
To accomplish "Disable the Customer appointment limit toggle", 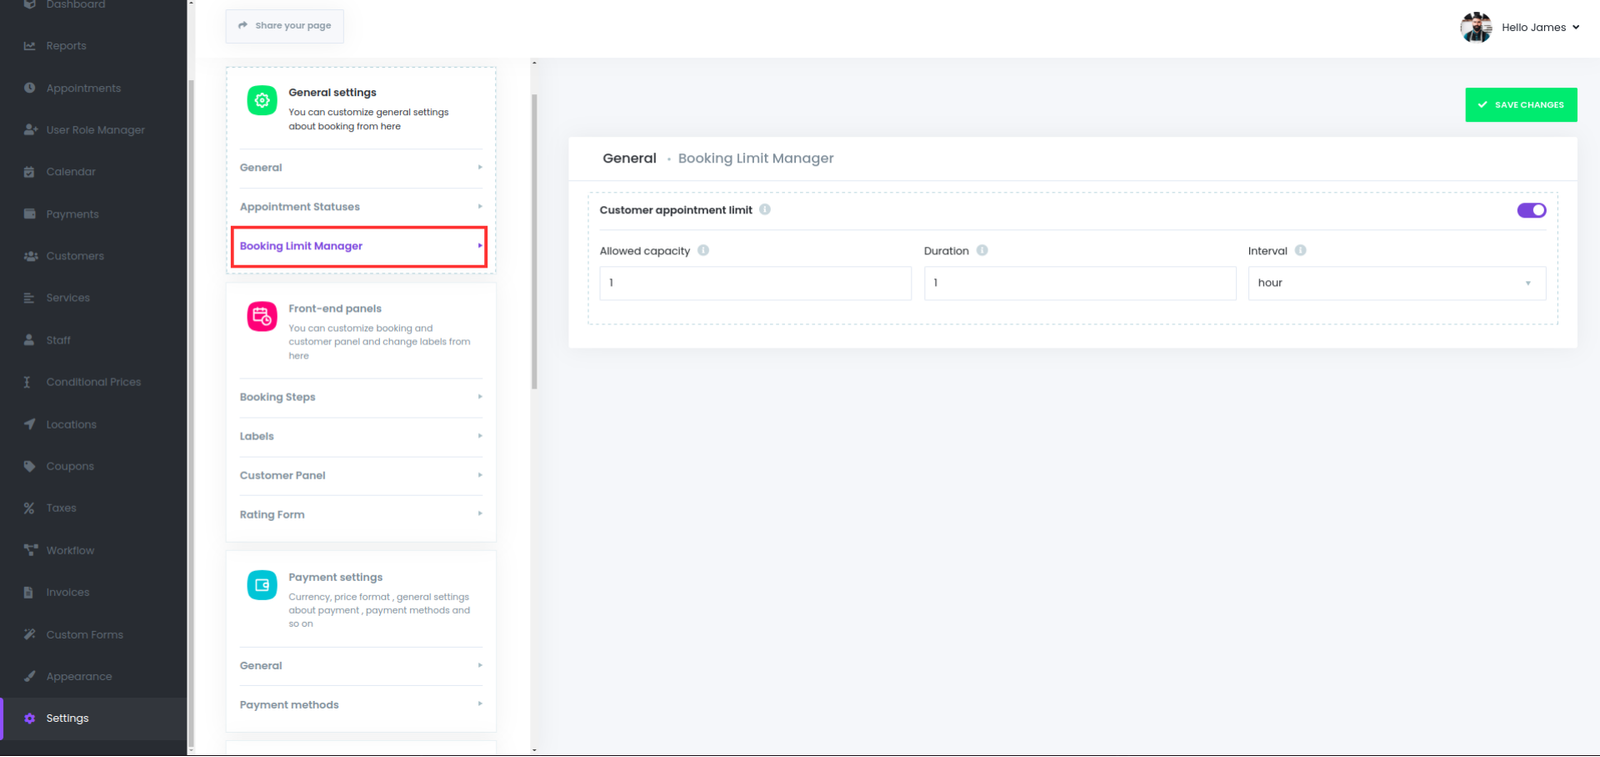I will 1531,210.
